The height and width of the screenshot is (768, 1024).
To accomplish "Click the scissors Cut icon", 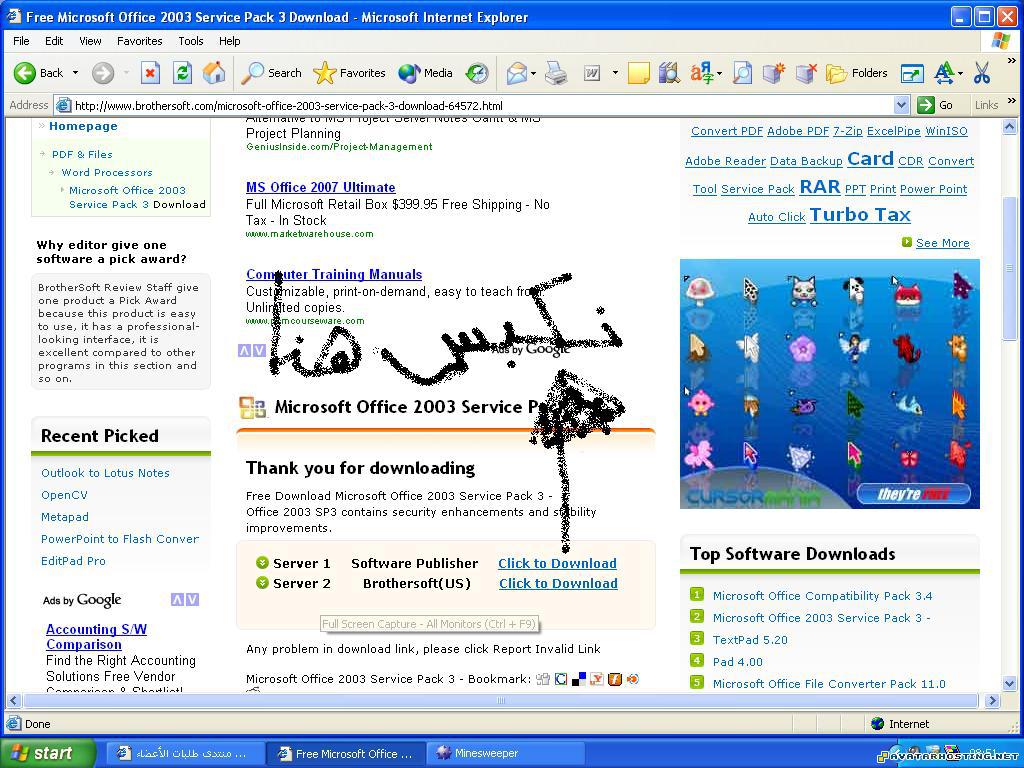I will point(981,73).
